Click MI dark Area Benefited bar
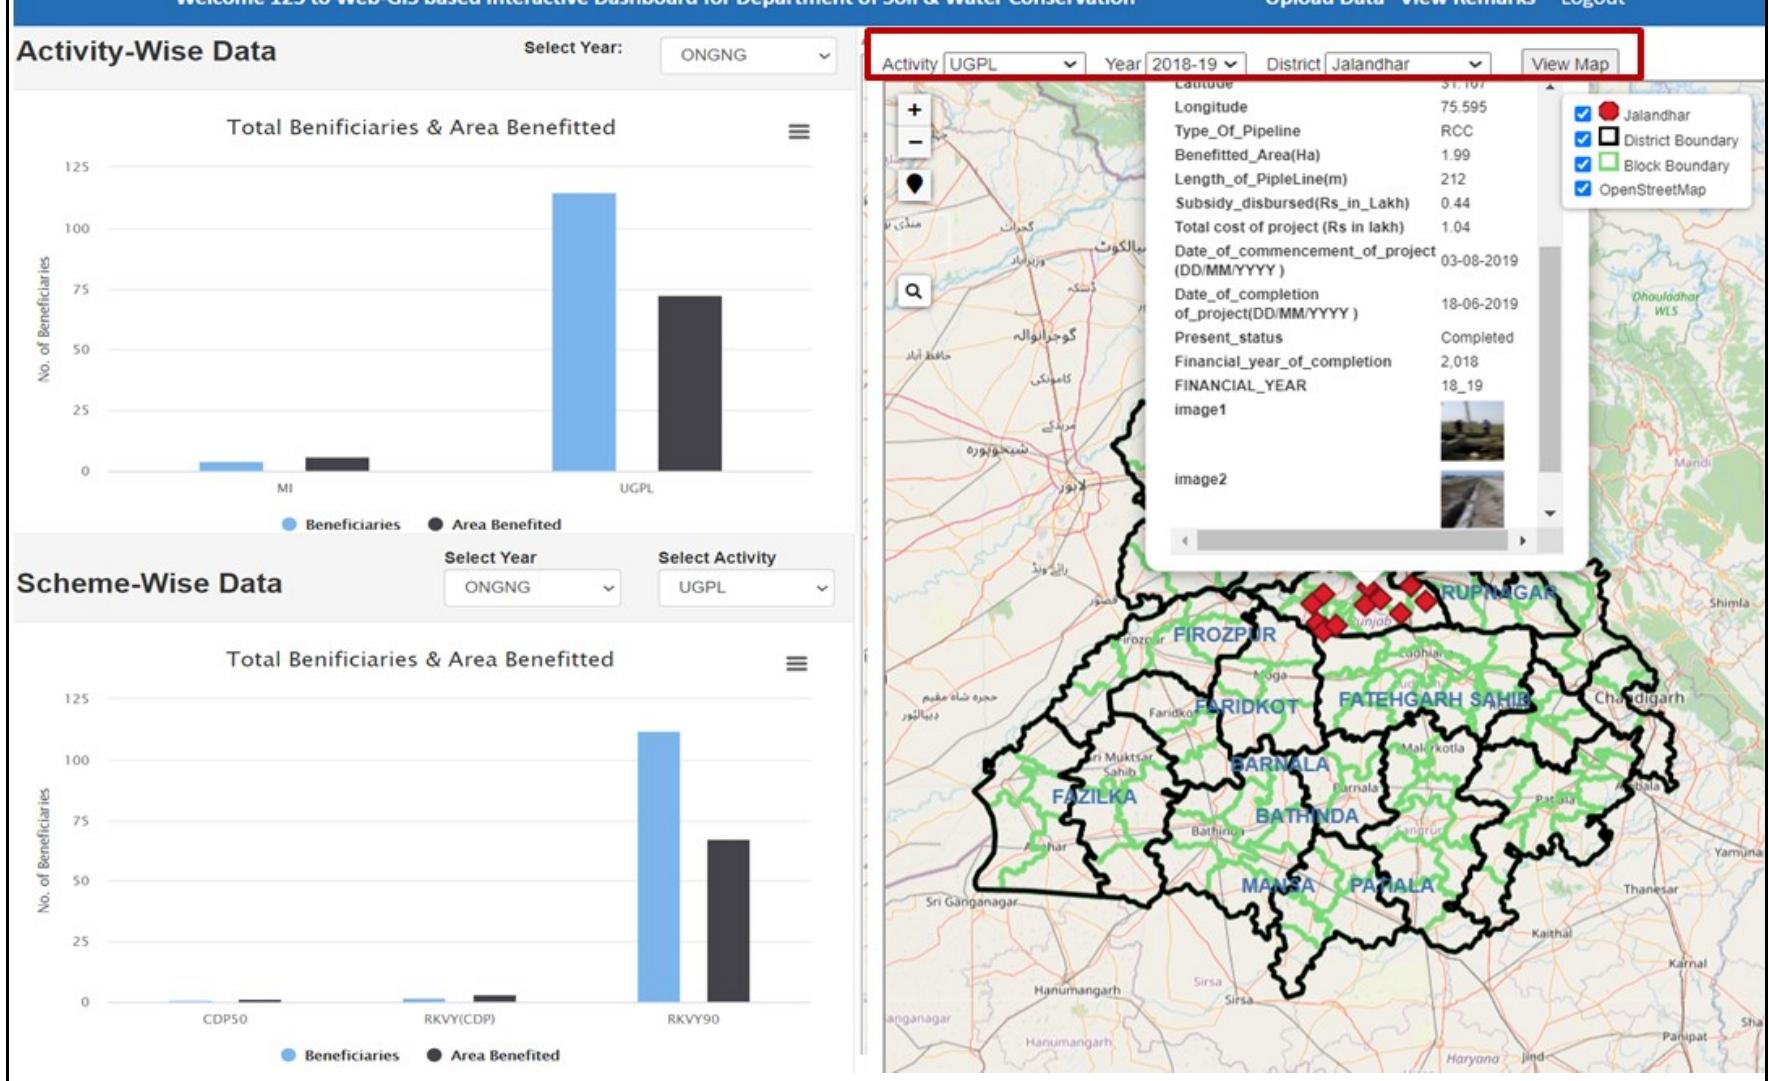The width and height of the screenshot is (1769, 1081). tap(337, 464)
